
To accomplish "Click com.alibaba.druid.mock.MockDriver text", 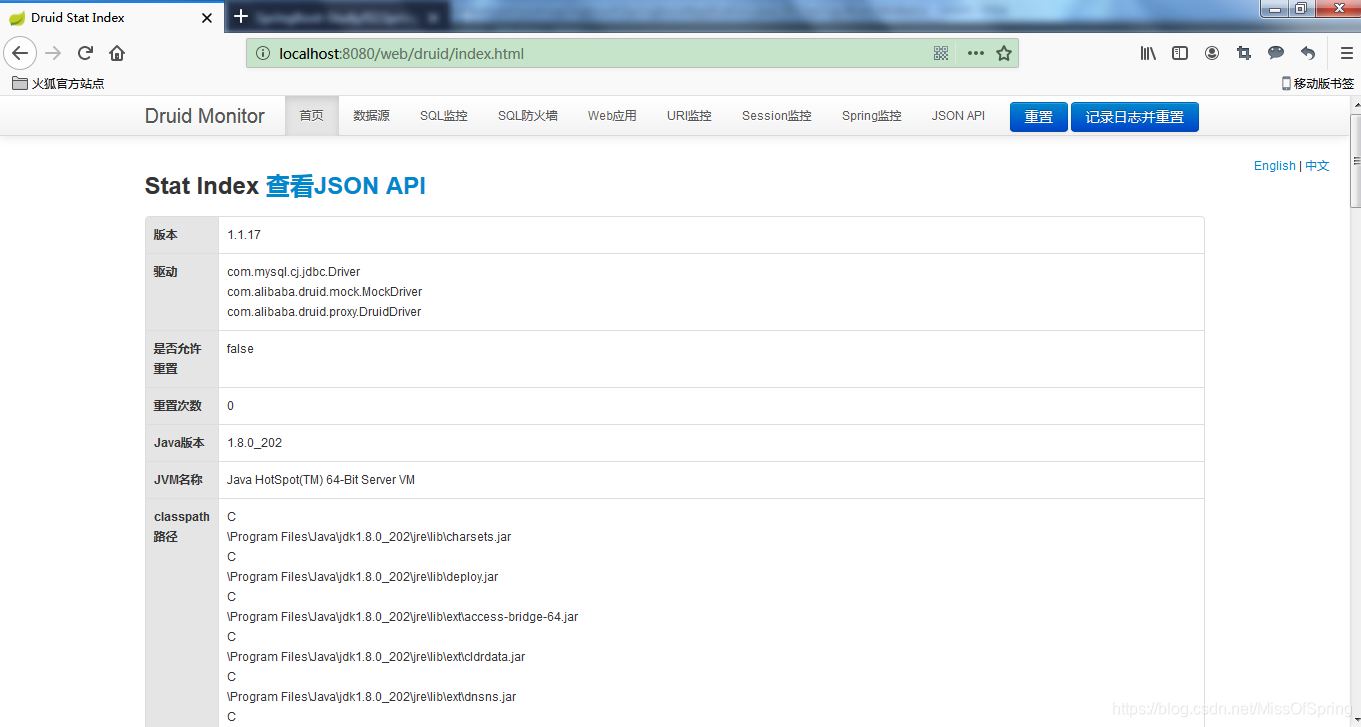I will tap(325, 292).
